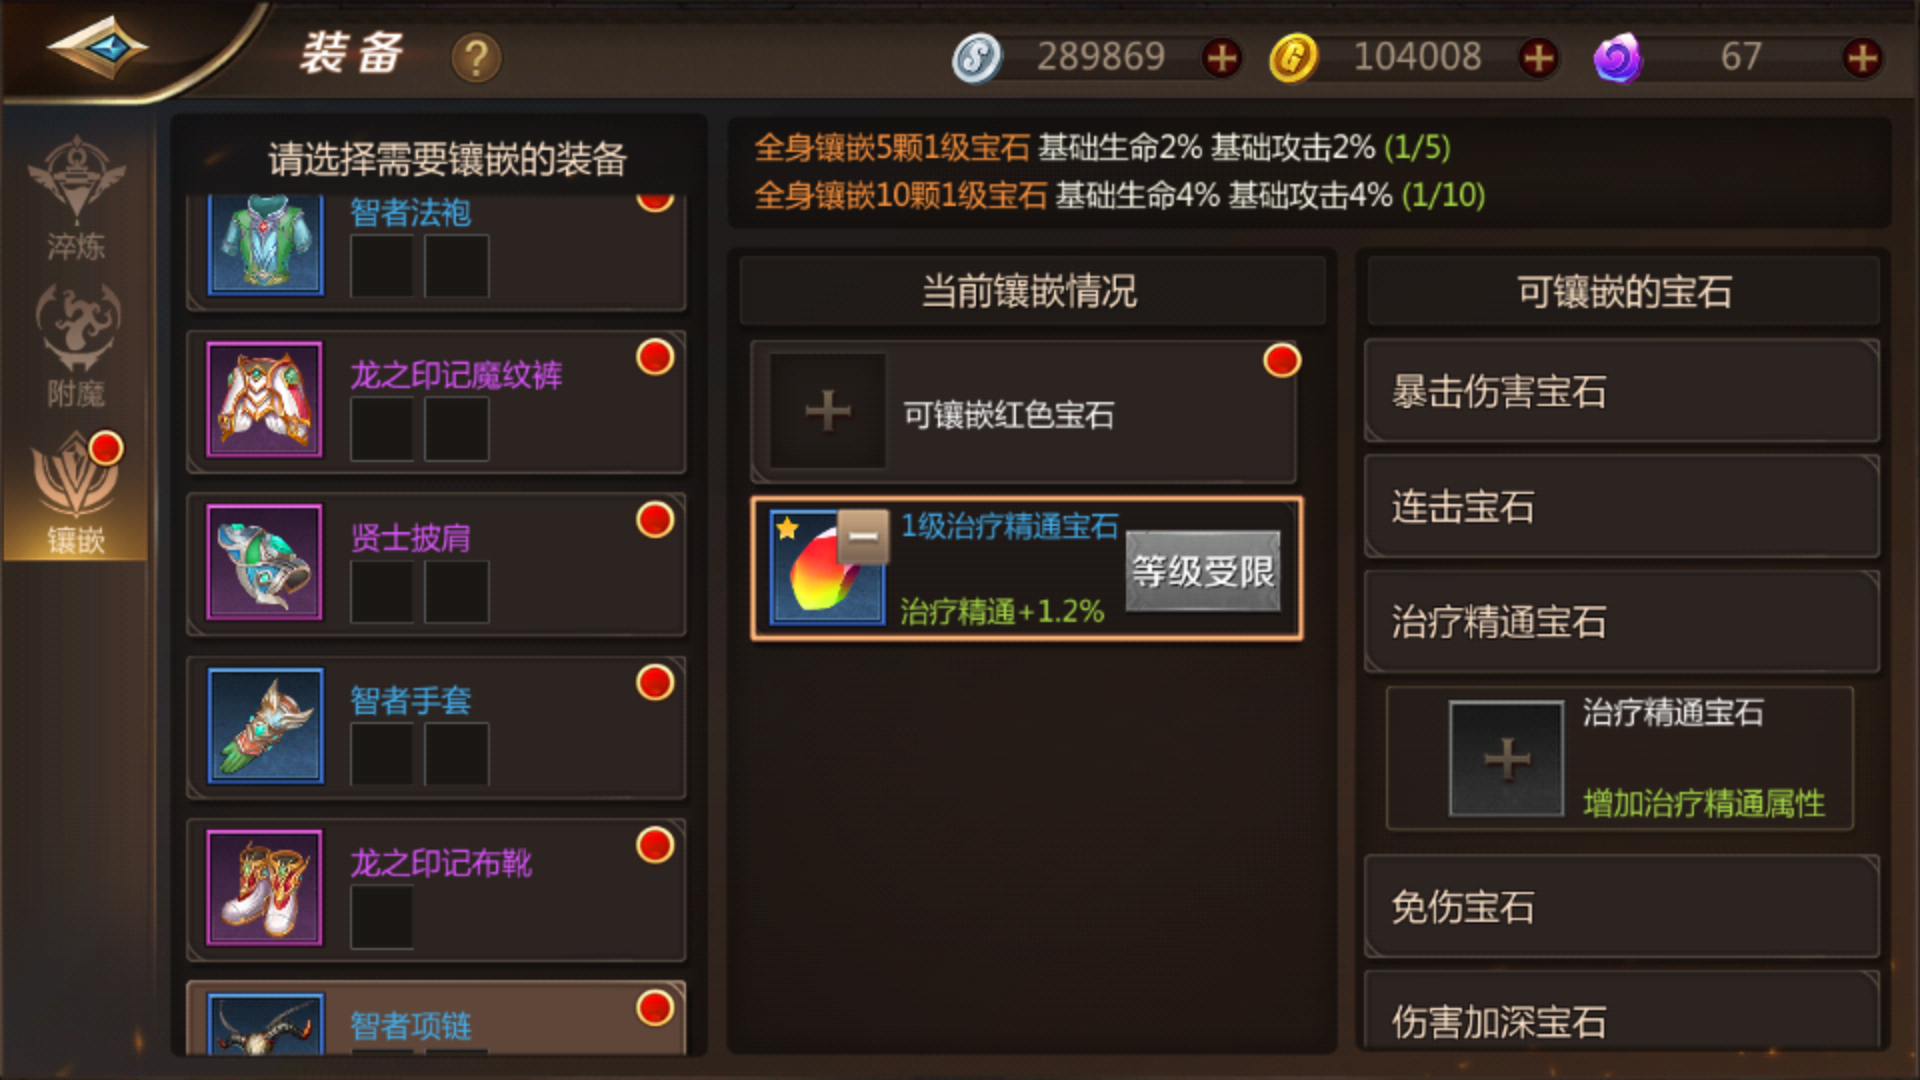Select 龙之印记魔纹裤 equipment item

point(436,401)
